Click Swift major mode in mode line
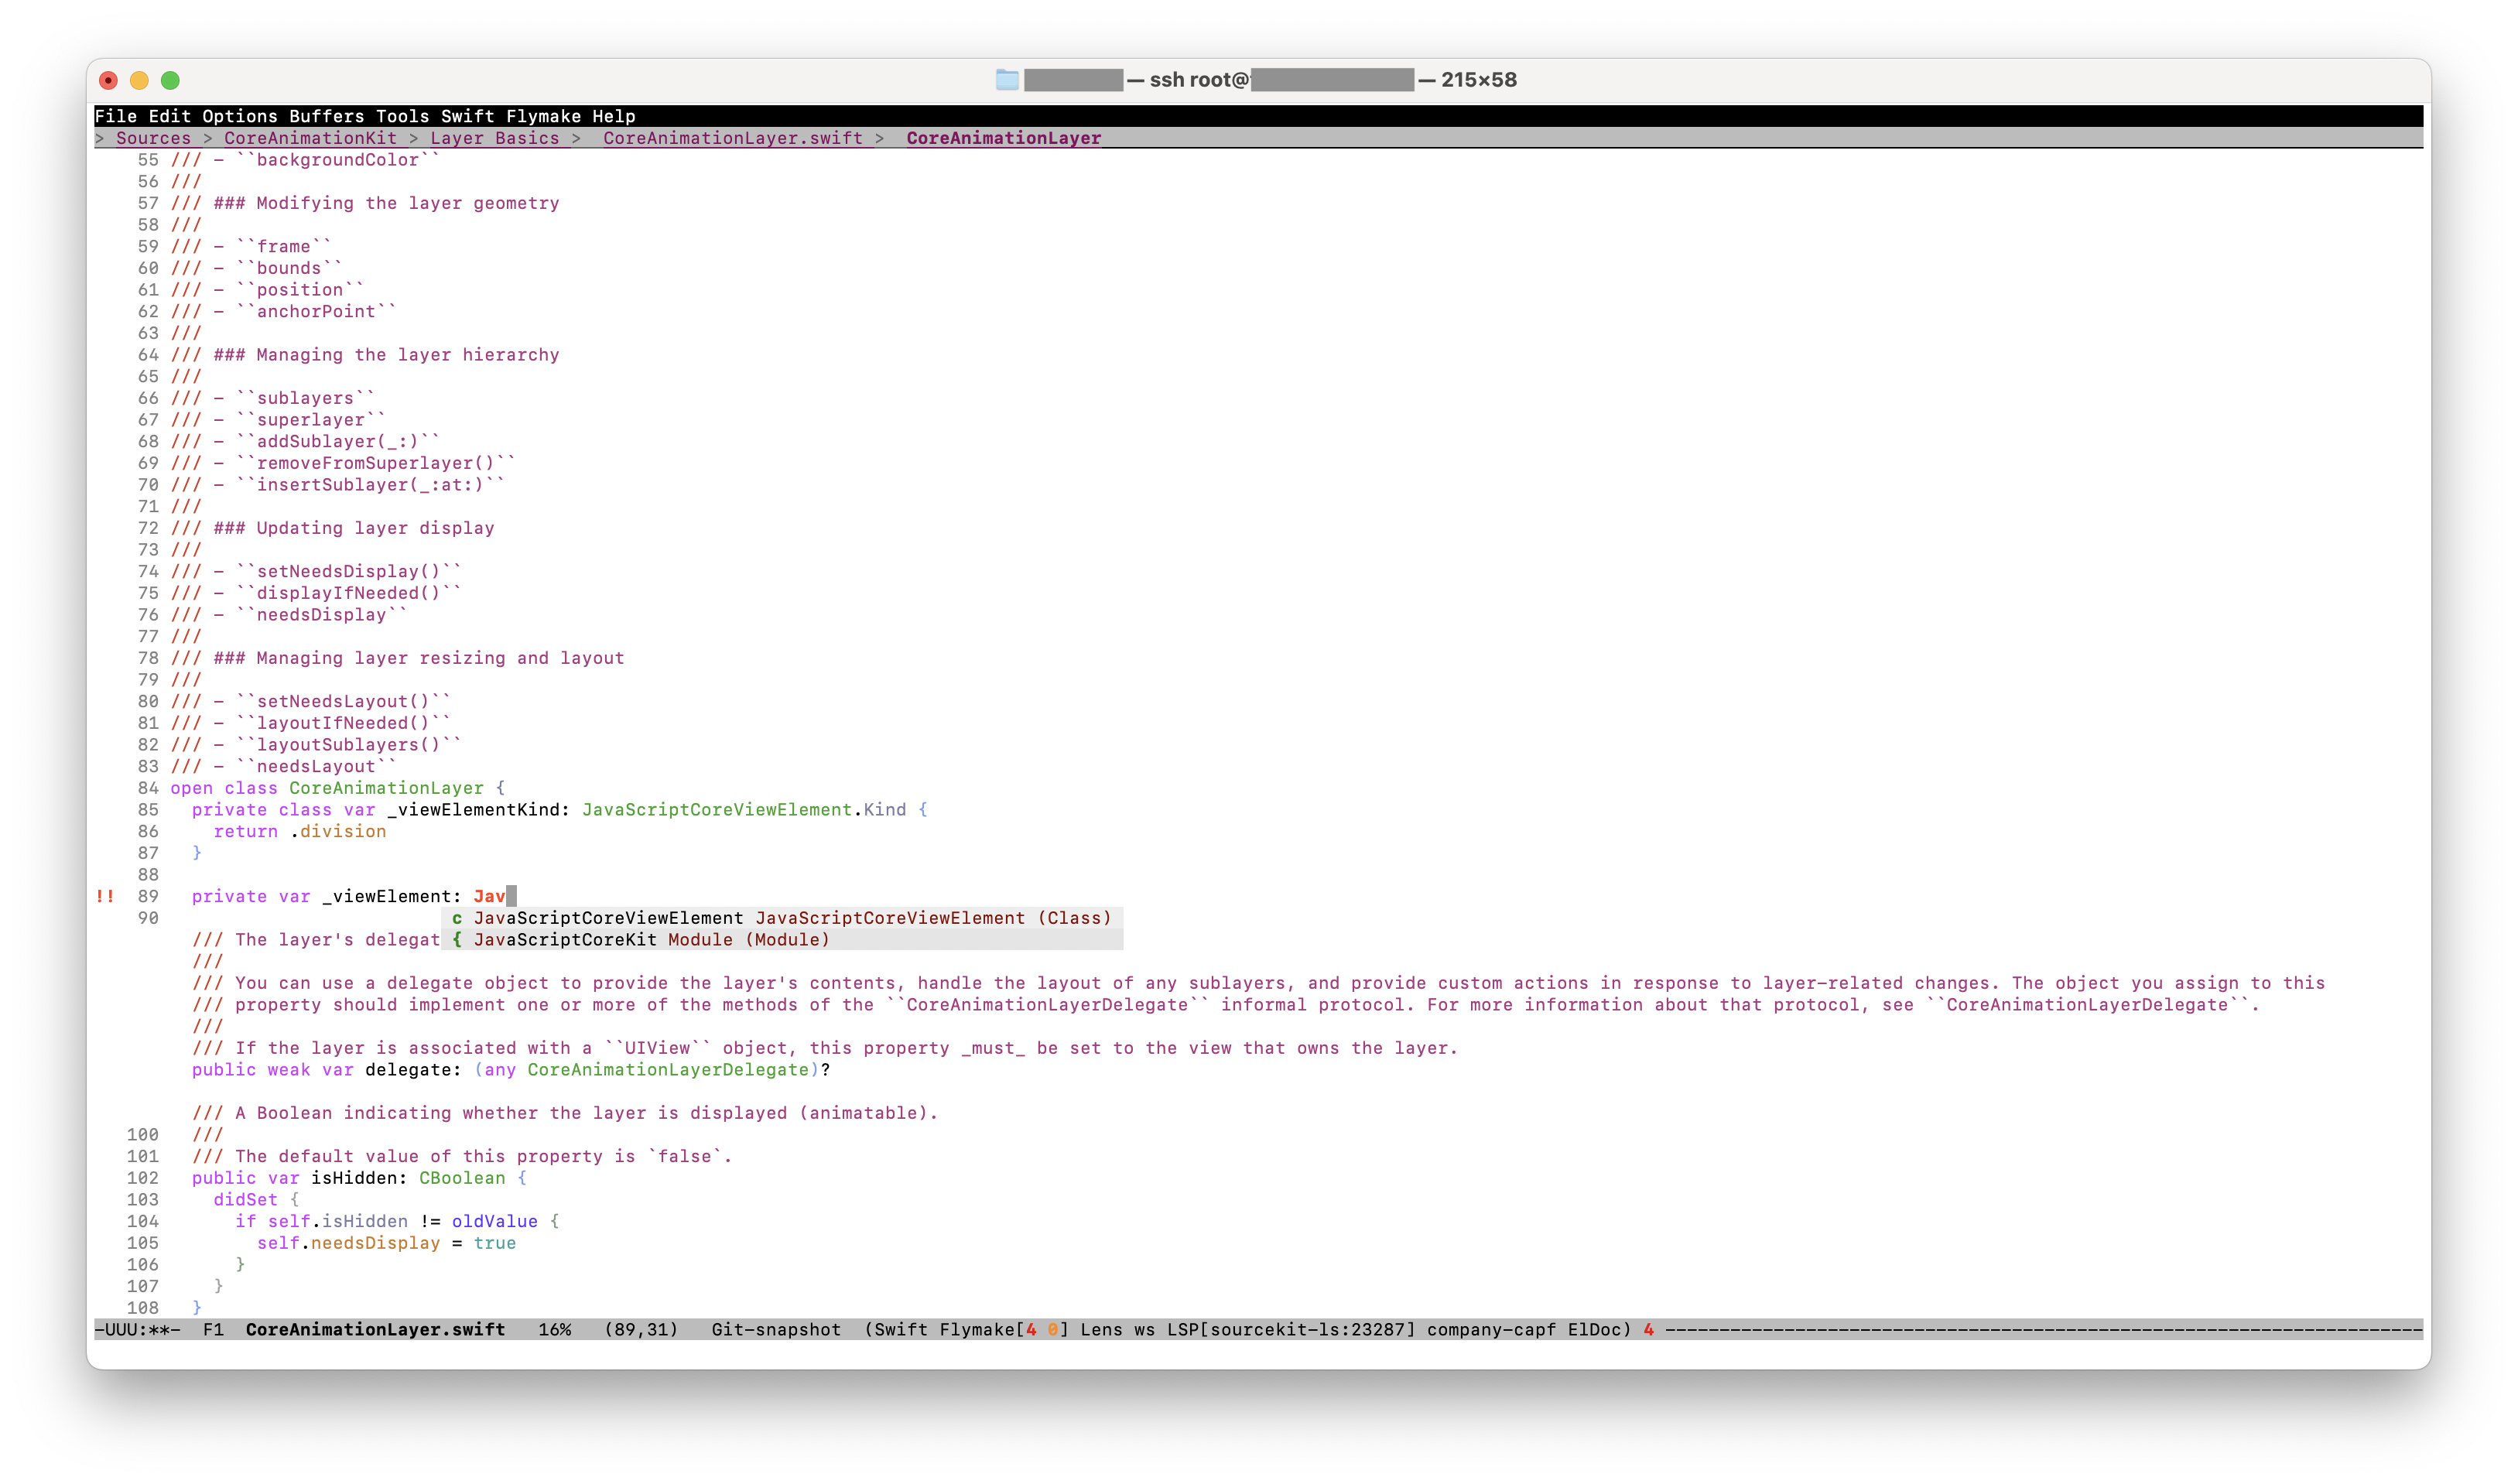Viewport: 2518px width, 1484px height. coord(900,1329)
